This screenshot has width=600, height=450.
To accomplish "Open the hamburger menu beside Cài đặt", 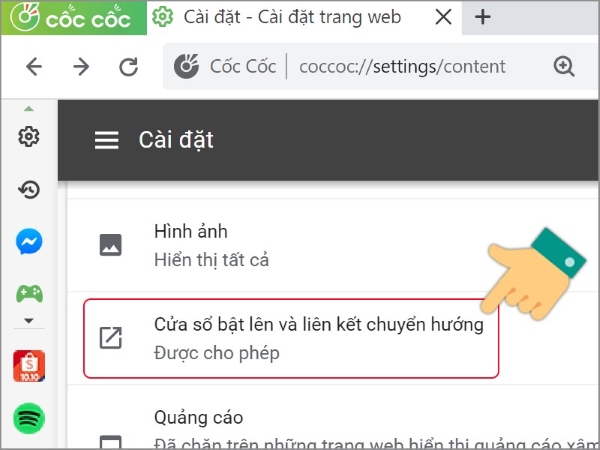I will click(x=106, y=140).
